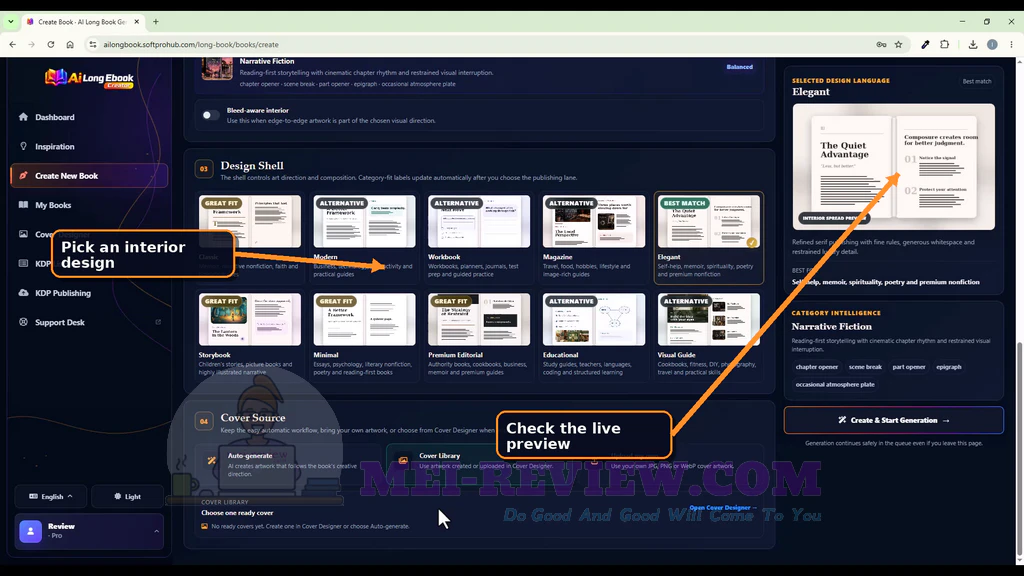Select the Educational design shell card
This screenshot has height=576, width=1024.
[x=594, y=336]
